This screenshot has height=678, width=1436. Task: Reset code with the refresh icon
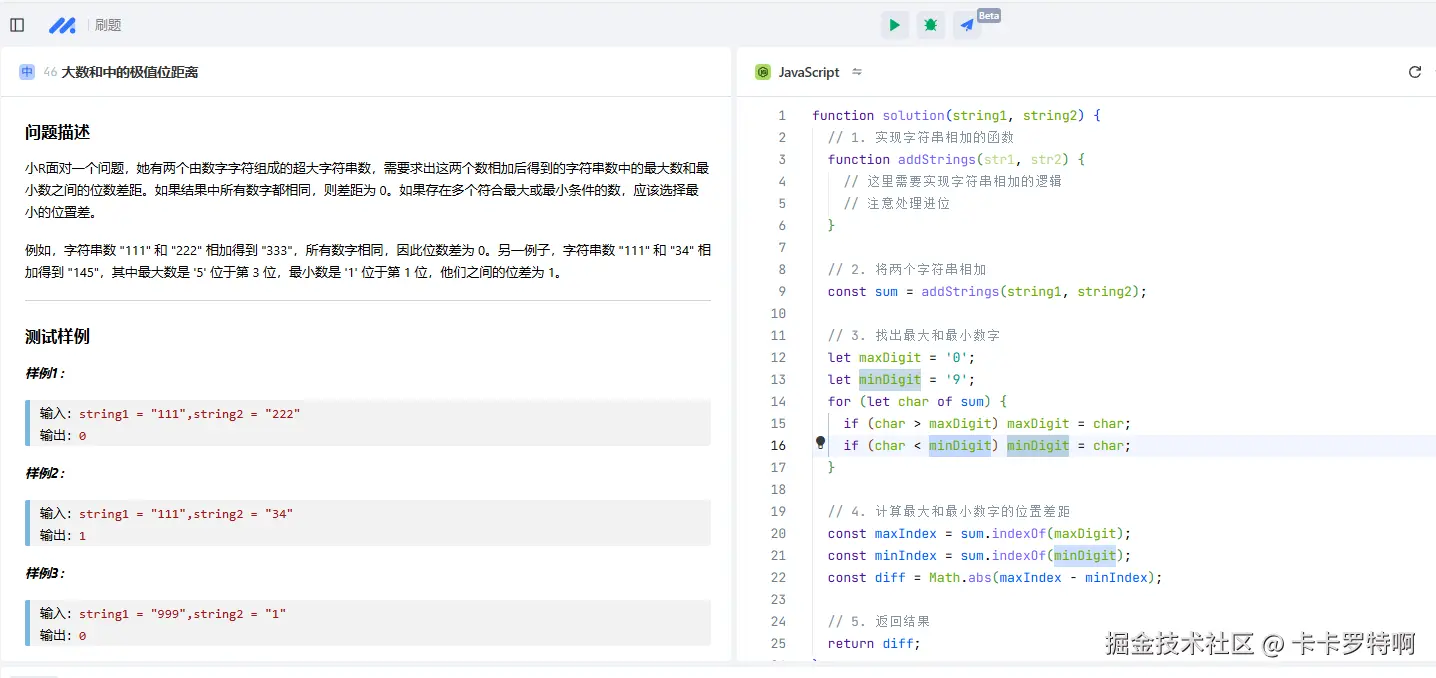tap(1414, 71)
